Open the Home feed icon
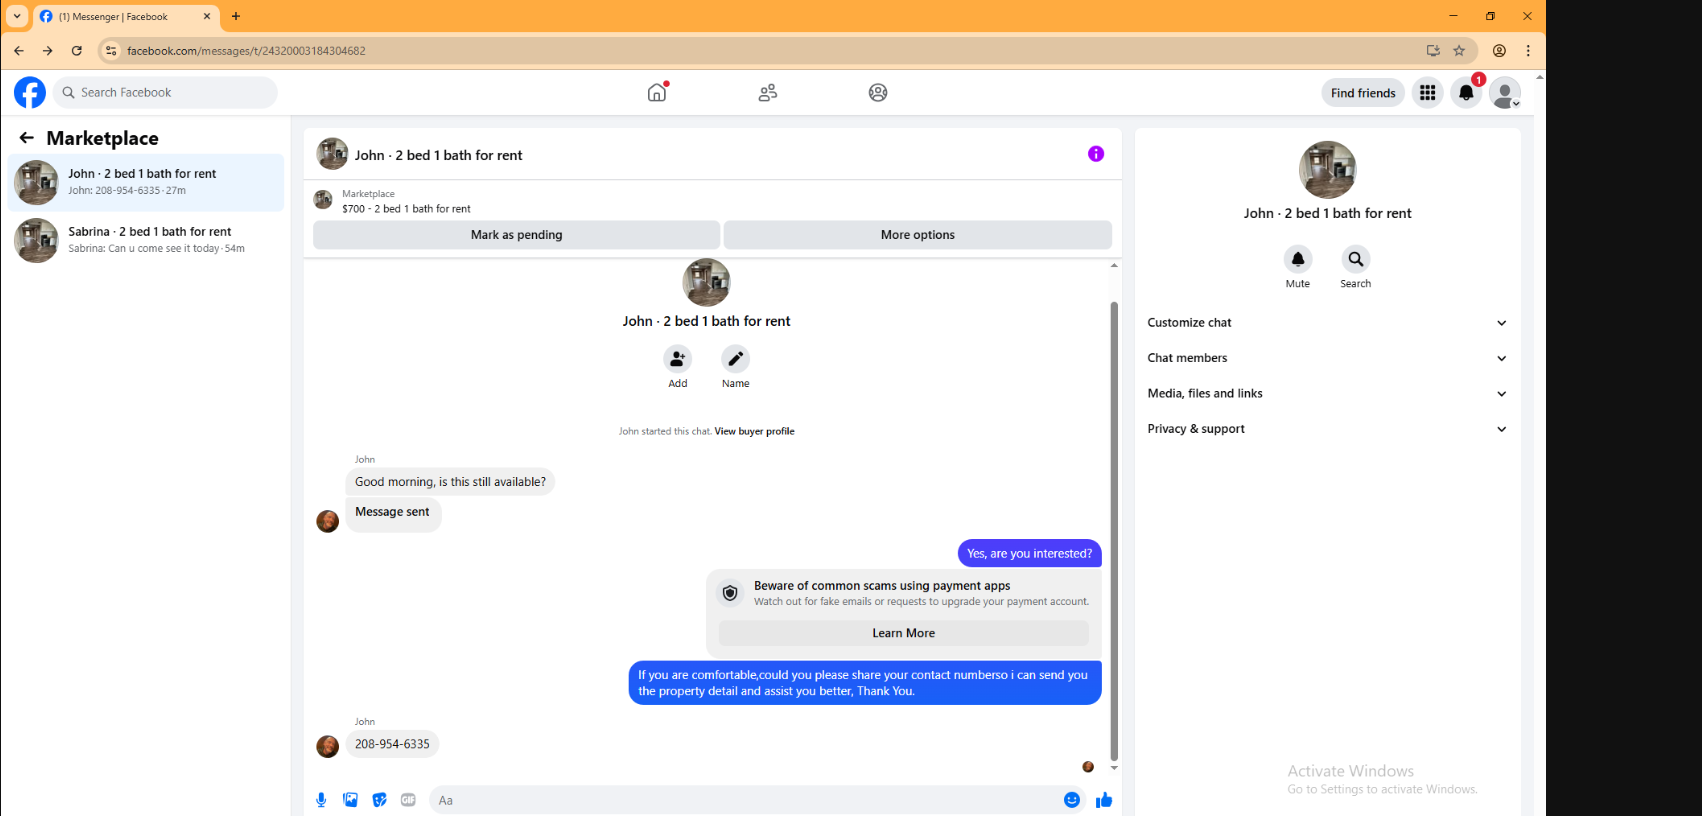The width and height of the screenshot is (1702, 816). coord(657,92)
